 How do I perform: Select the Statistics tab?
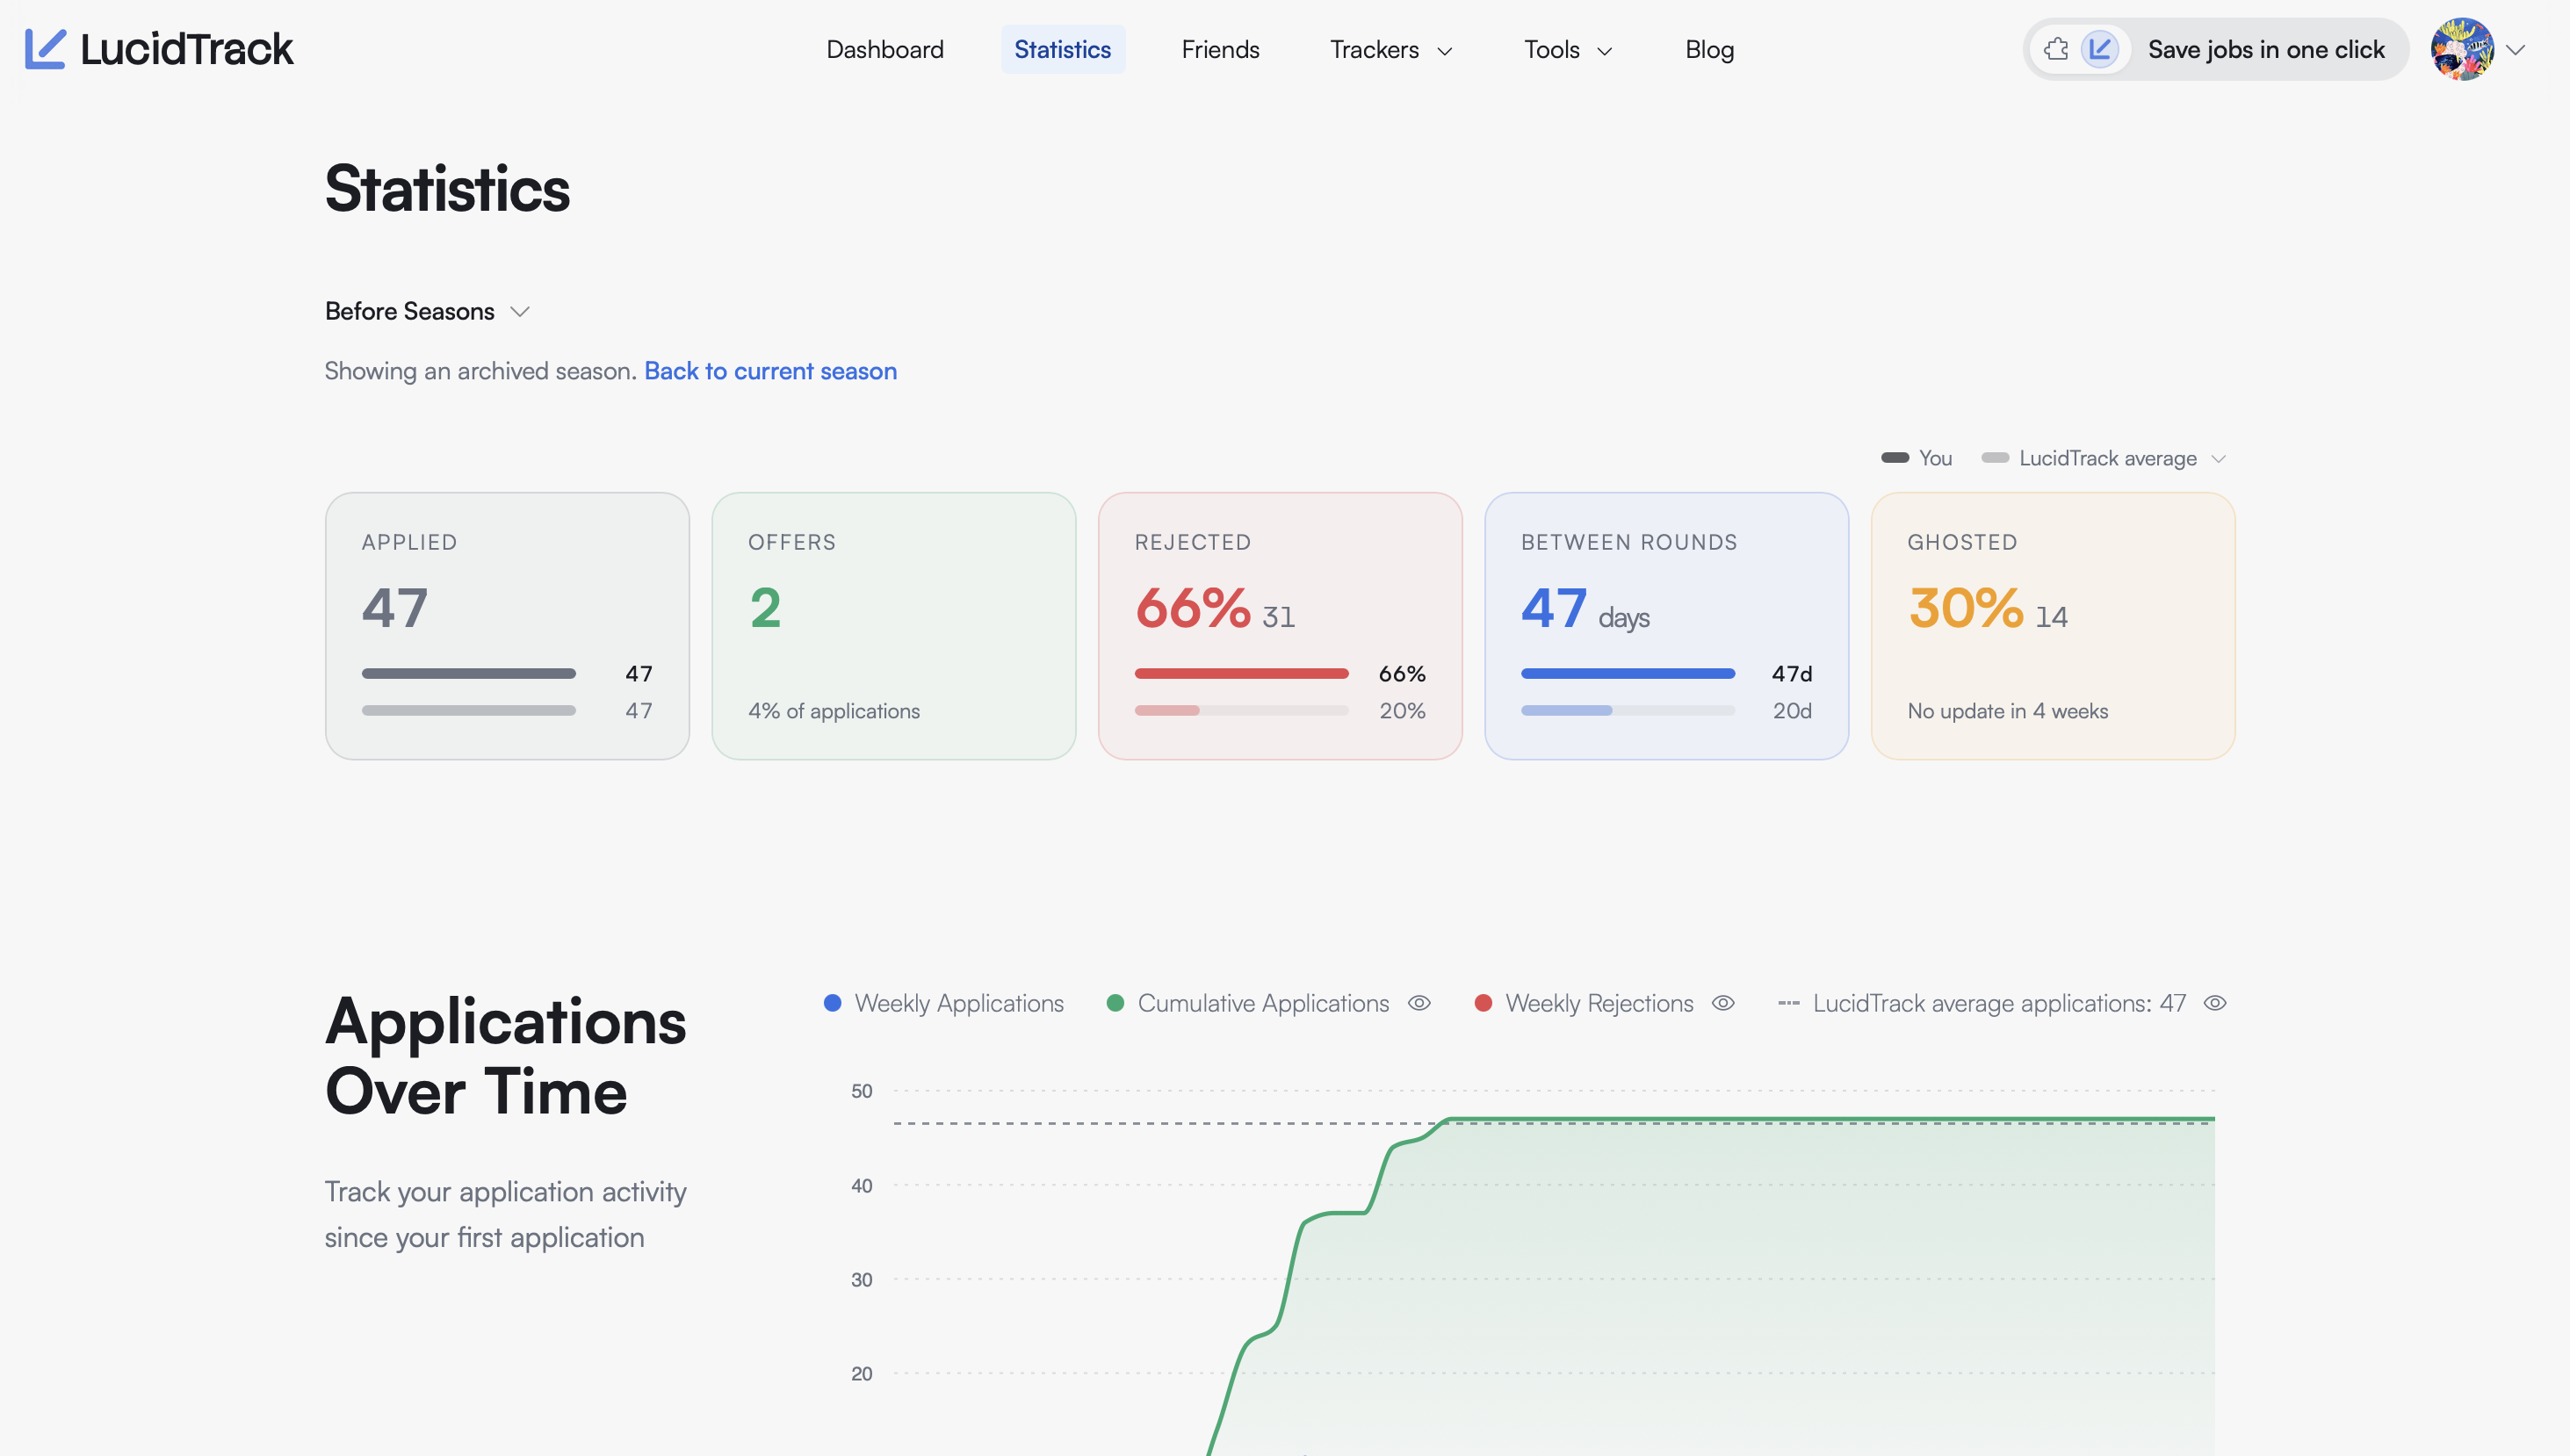(x=1062, y=50)
